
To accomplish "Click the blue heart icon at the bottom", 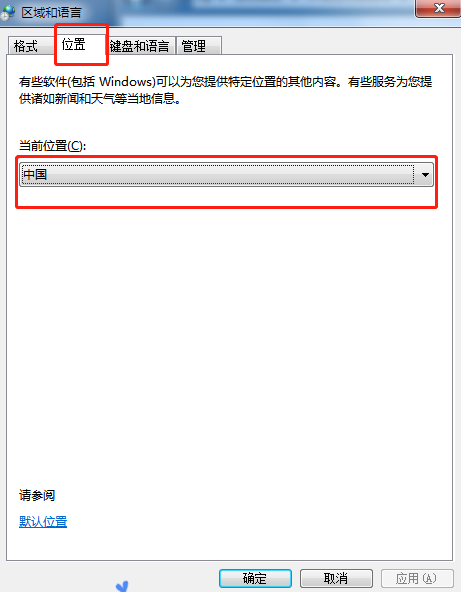I will coord(122,586).
